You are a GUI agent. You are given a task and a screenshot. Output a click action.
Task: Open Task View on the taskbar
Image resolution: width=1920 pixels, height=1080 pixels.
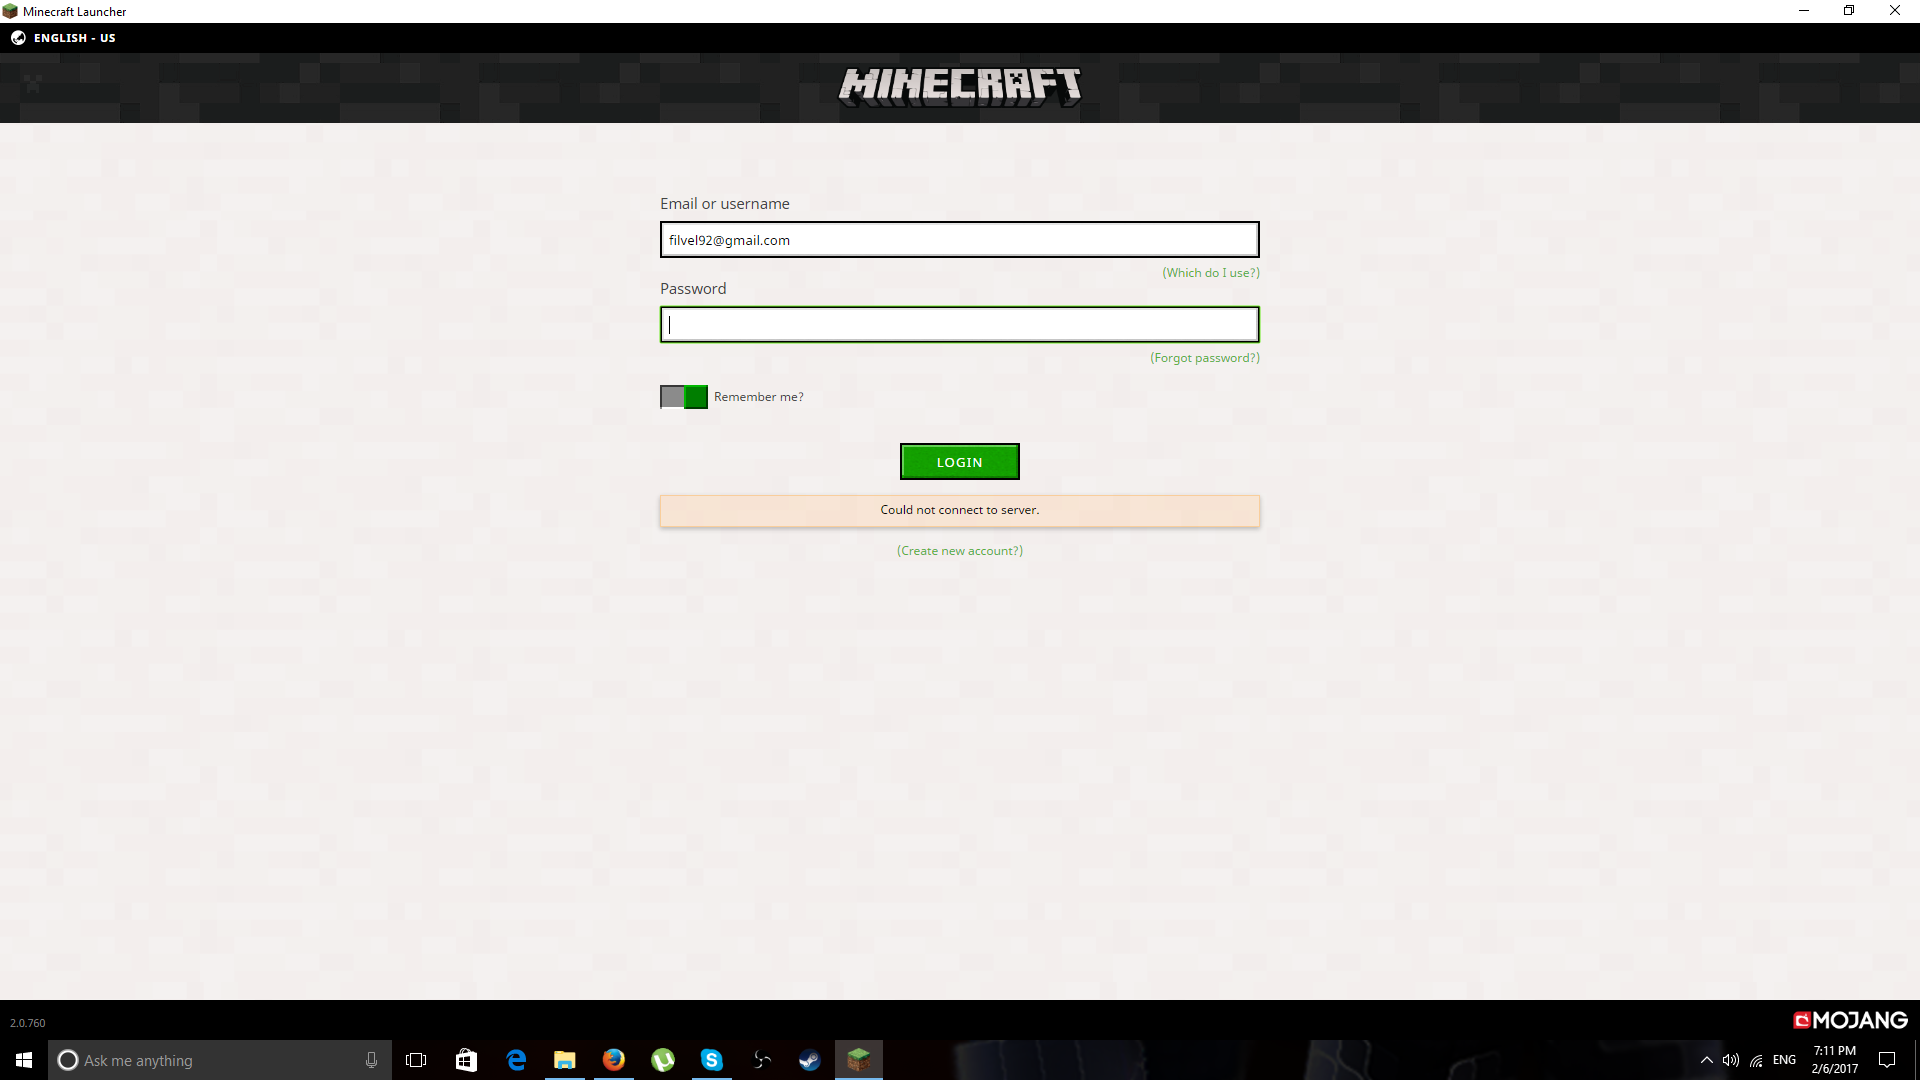point(416,1060)
